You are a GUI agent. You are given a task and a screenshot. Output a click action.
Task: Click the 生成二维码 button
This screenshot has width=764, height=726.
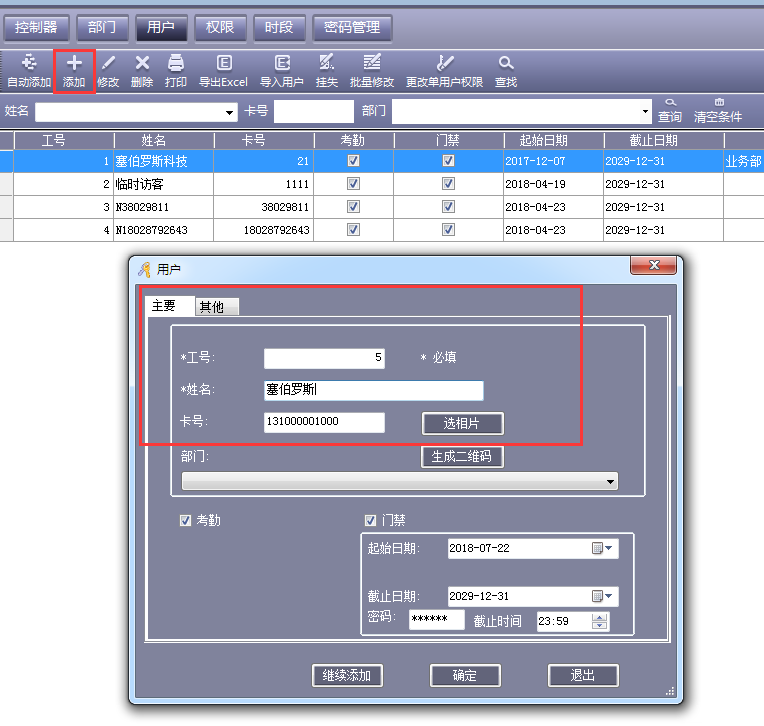pos(462,457)
